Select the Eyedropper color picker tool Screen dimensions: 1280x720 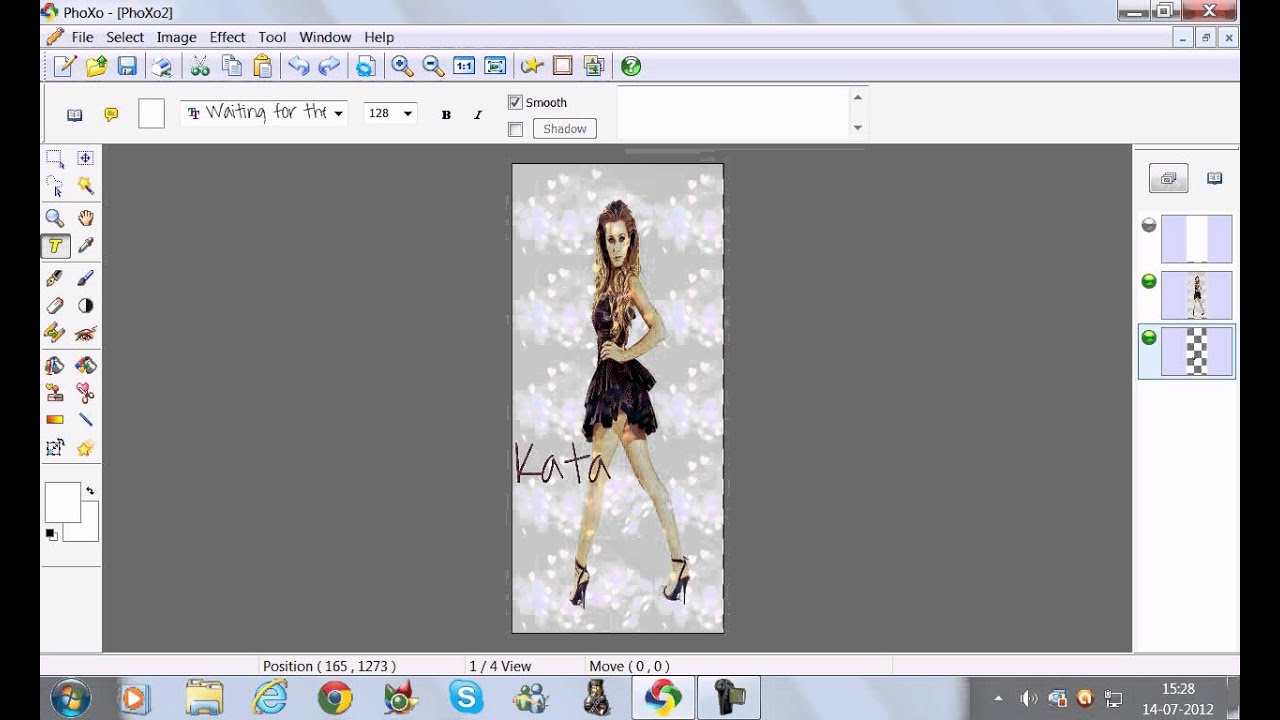pos(86,246)
